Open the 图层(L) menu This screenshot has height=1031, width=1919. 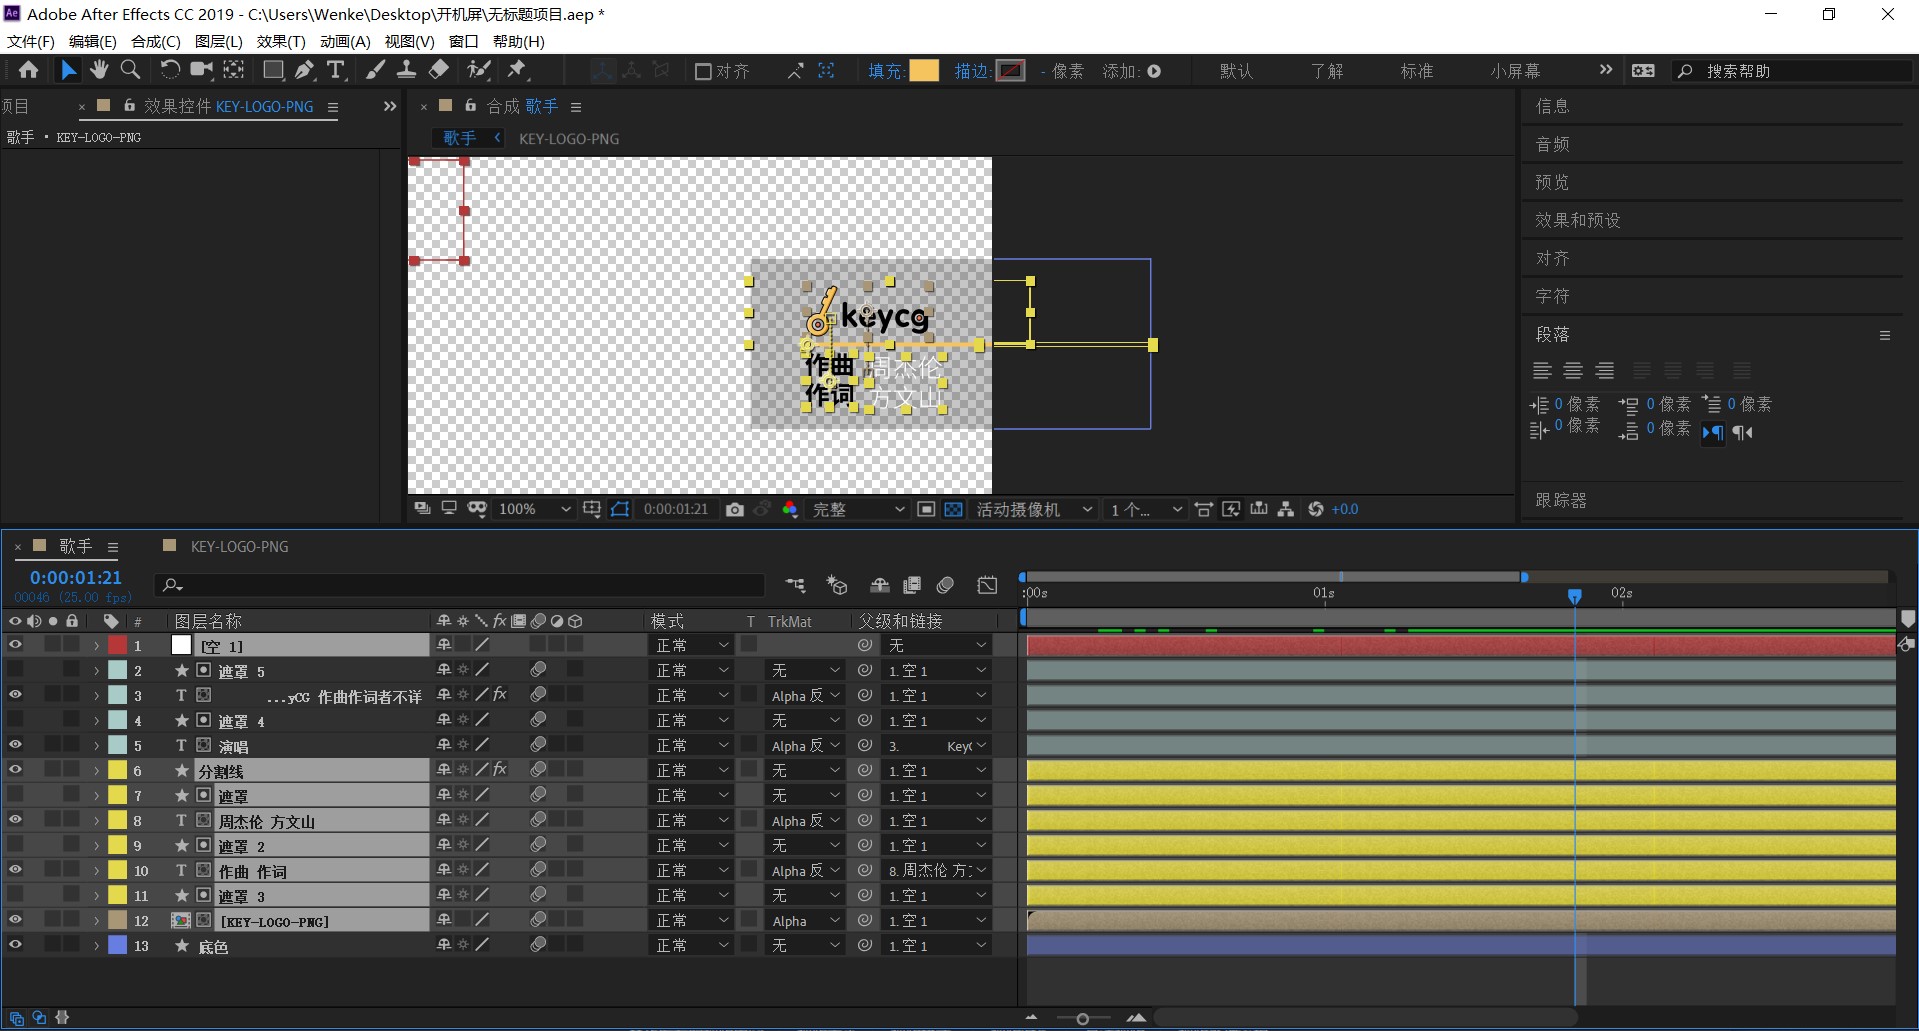[x=219, y=41]
